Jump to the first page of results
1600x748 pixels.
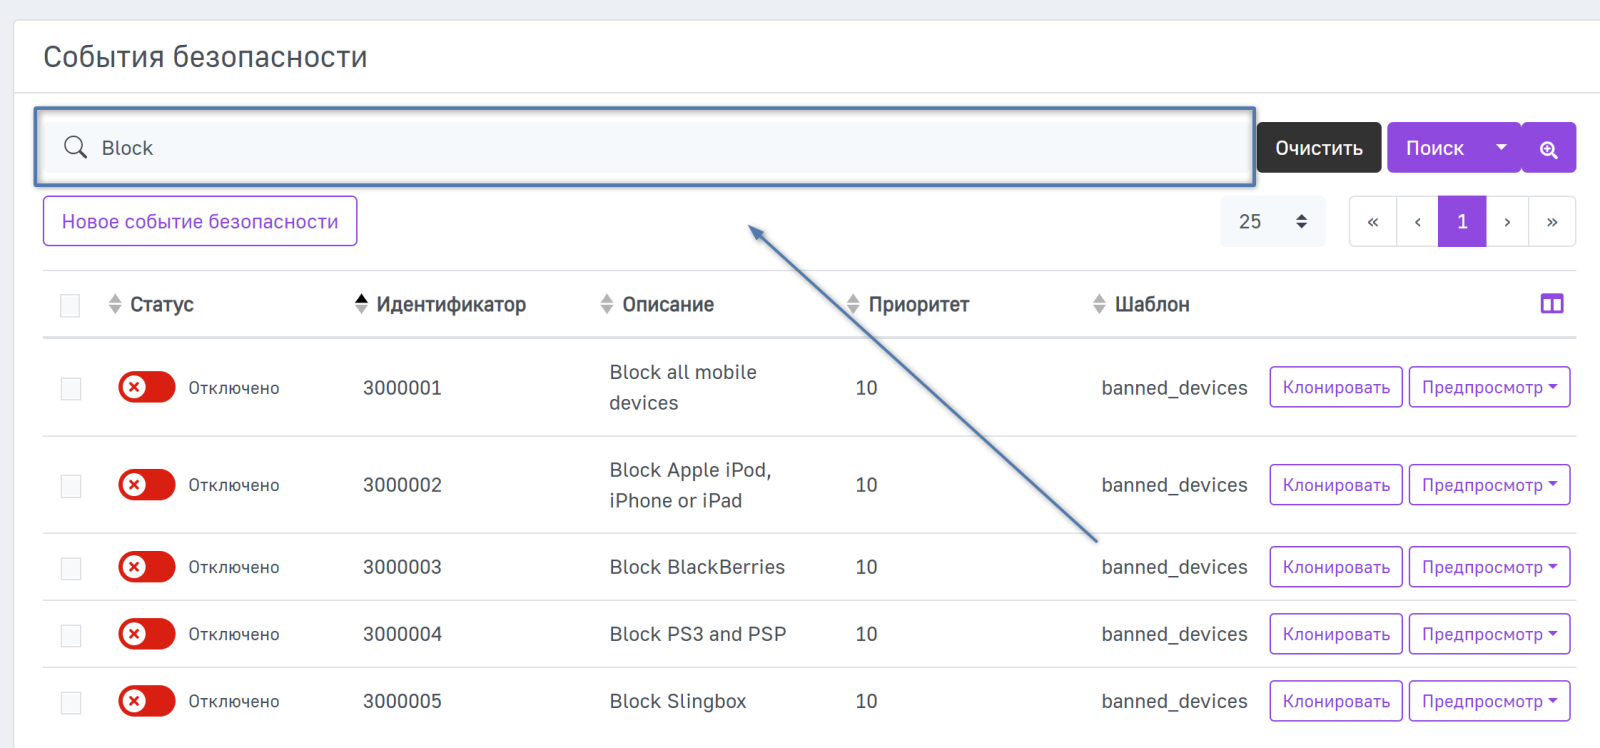1373,222
